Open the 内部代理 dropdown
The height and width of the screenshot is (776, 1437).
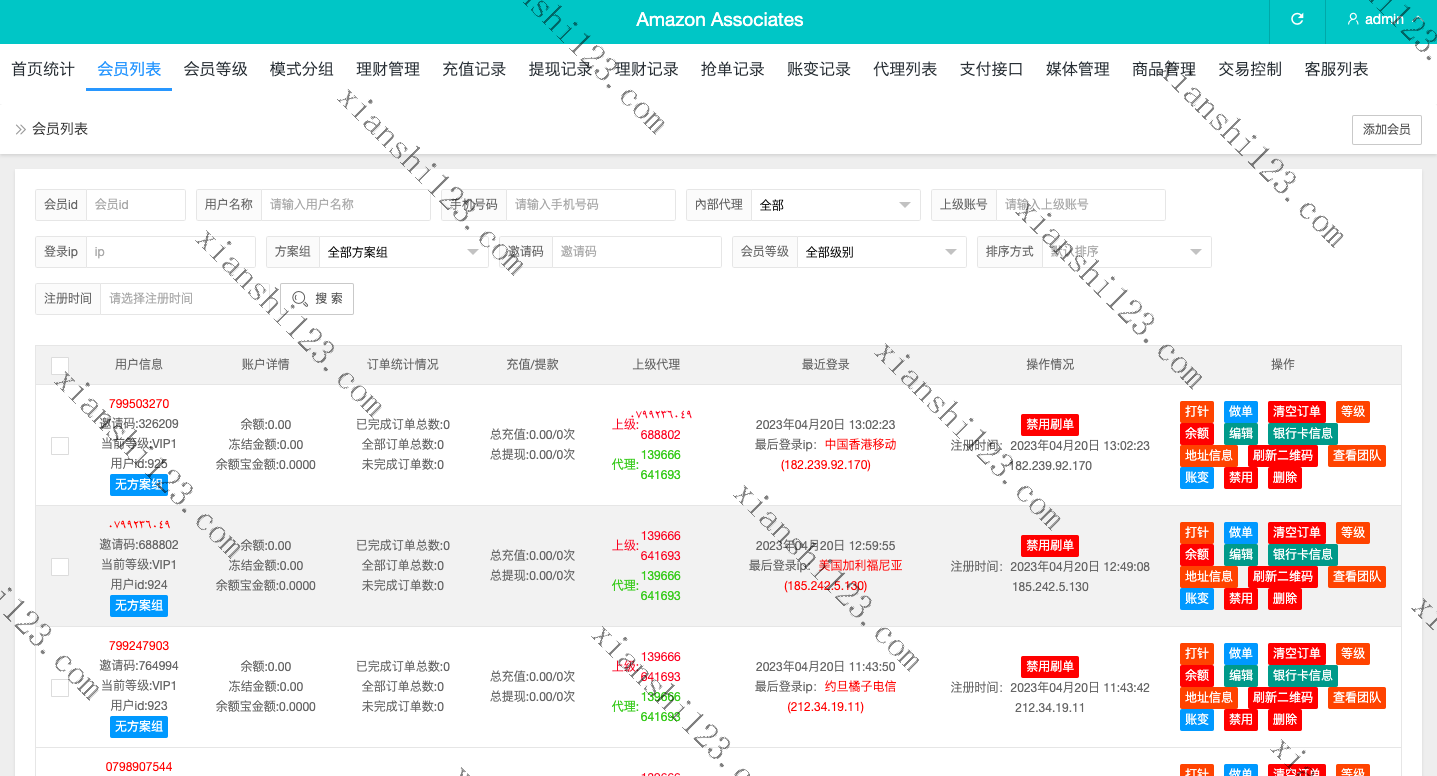click(835, 205)
